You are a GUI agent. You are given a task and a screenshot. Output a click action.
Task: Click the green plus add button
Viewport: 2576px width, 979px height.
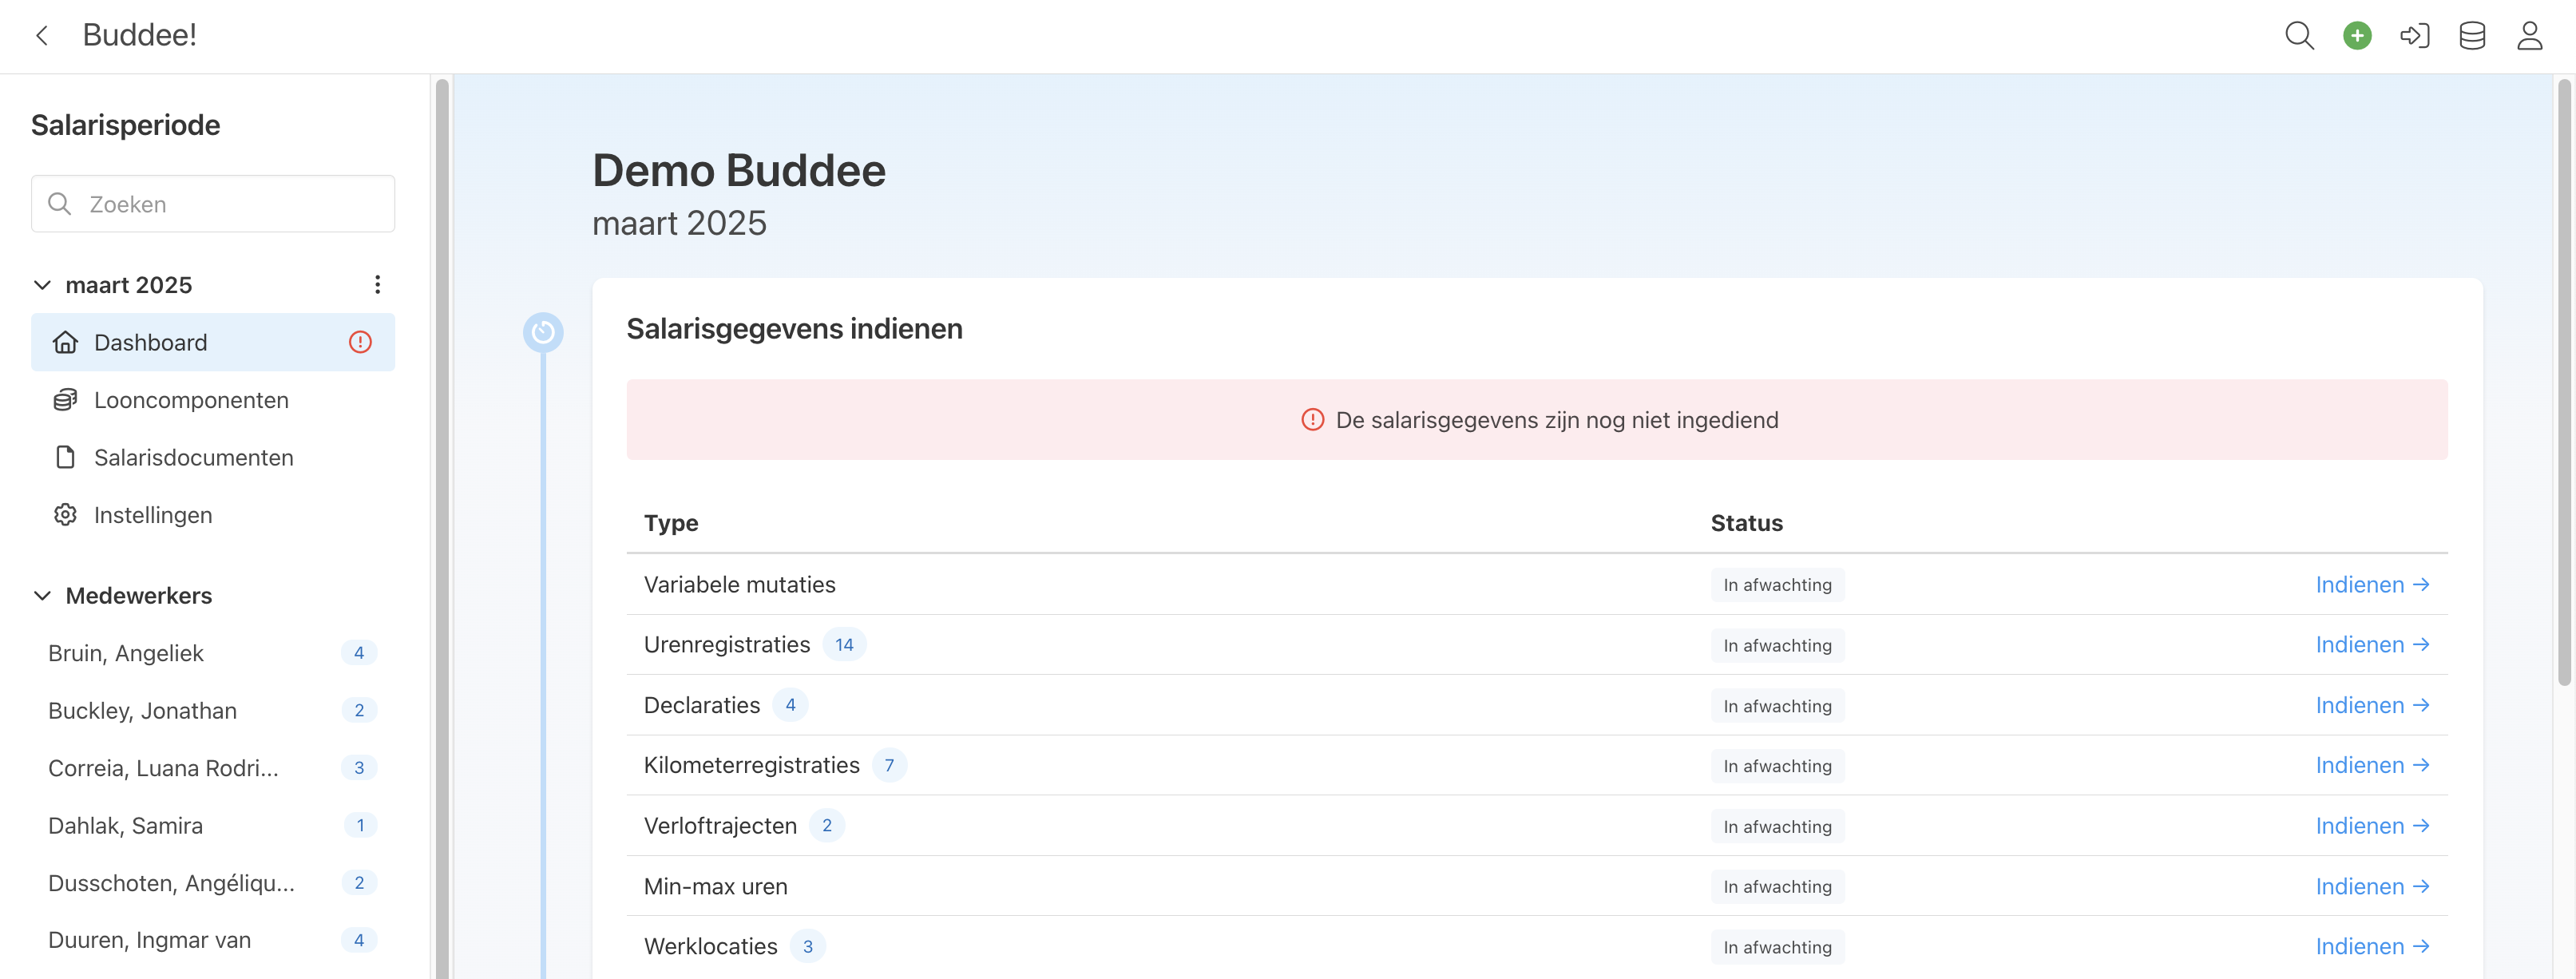pos(2357,36)
